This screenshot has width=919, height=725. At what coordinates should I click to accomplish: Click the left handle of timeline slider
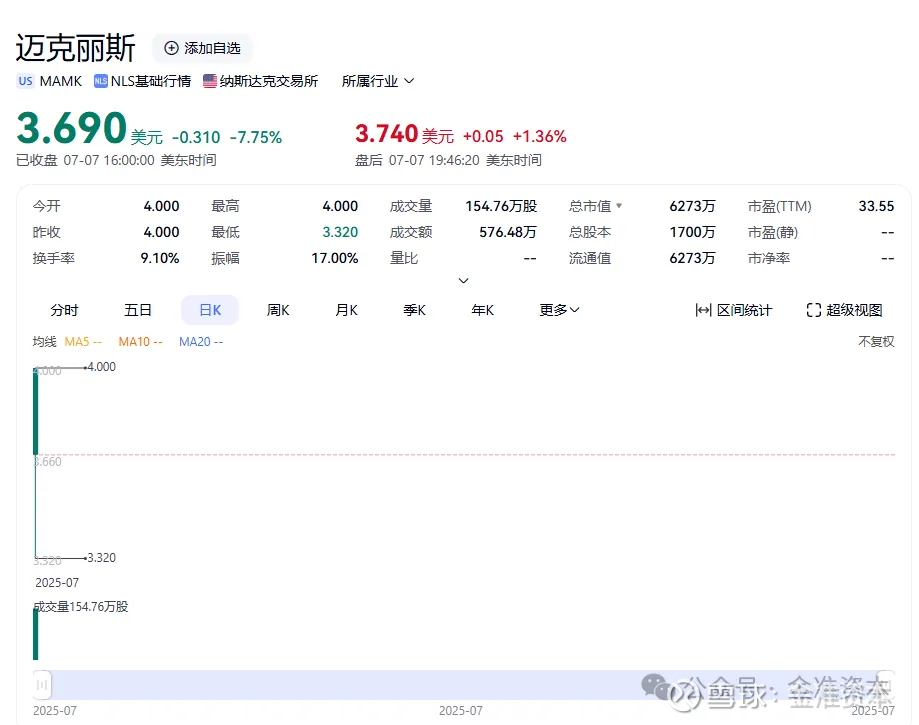(42, 685)
